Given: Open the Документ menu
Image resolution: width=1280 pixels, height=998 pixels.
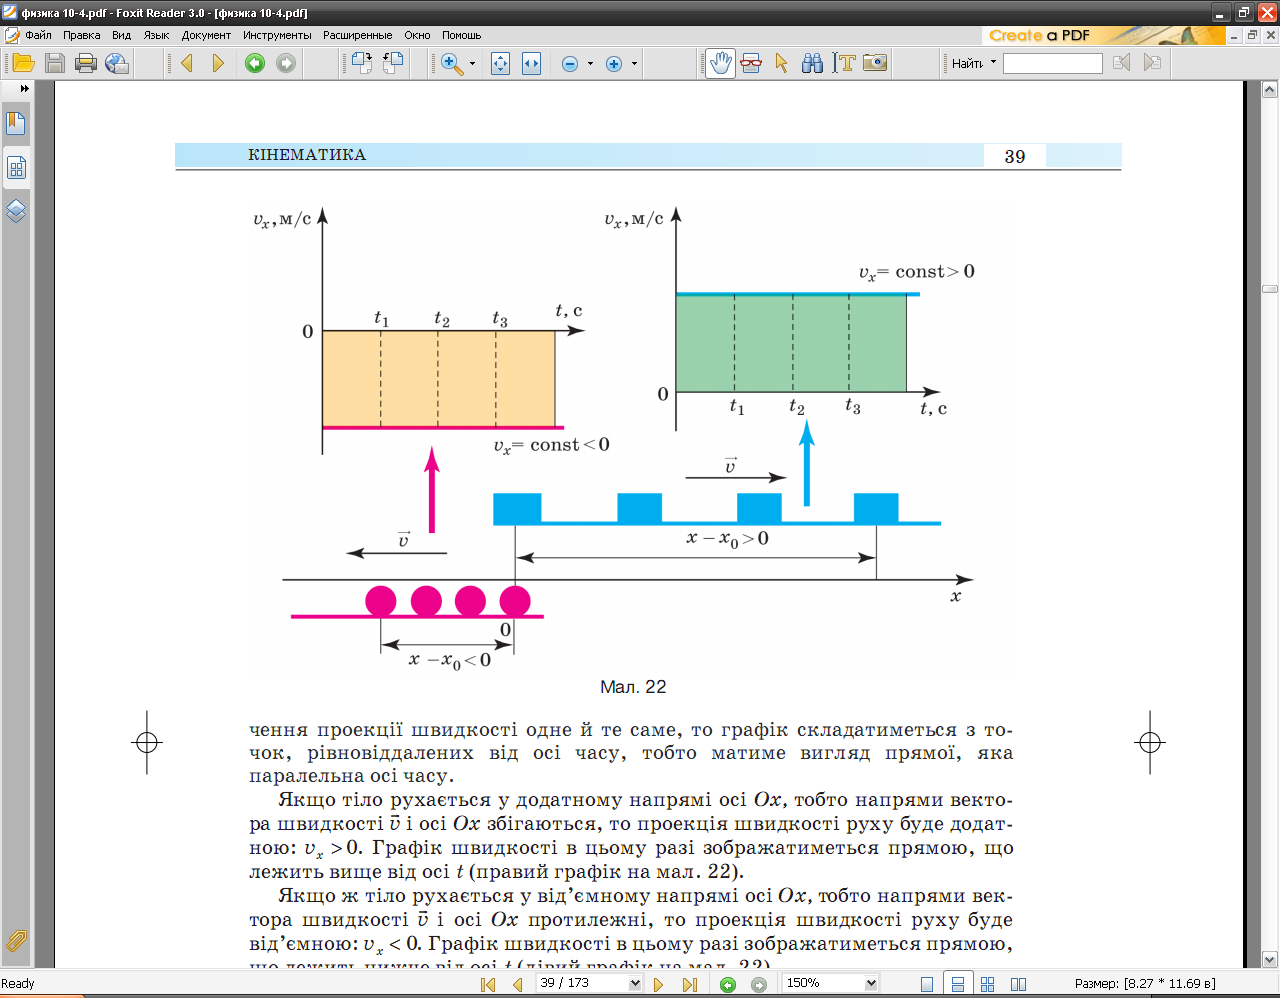Looking at the screenshot, I should click(x=206, y=35).
